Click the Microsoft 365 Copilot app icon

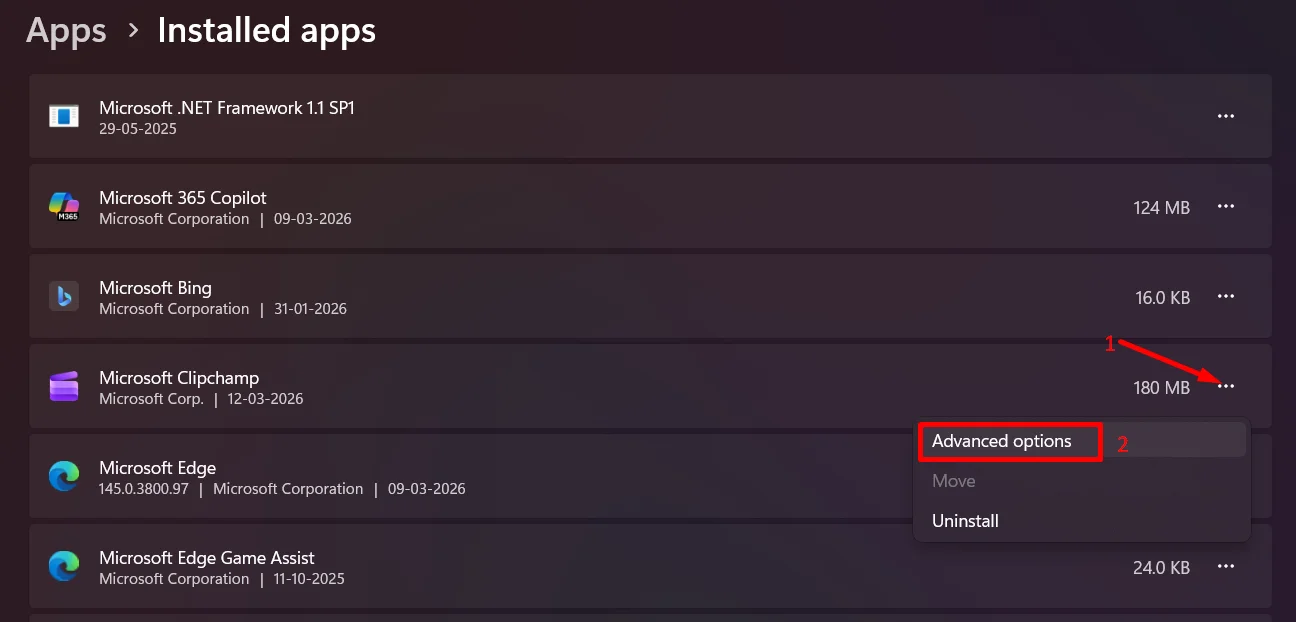click(64, 207)
